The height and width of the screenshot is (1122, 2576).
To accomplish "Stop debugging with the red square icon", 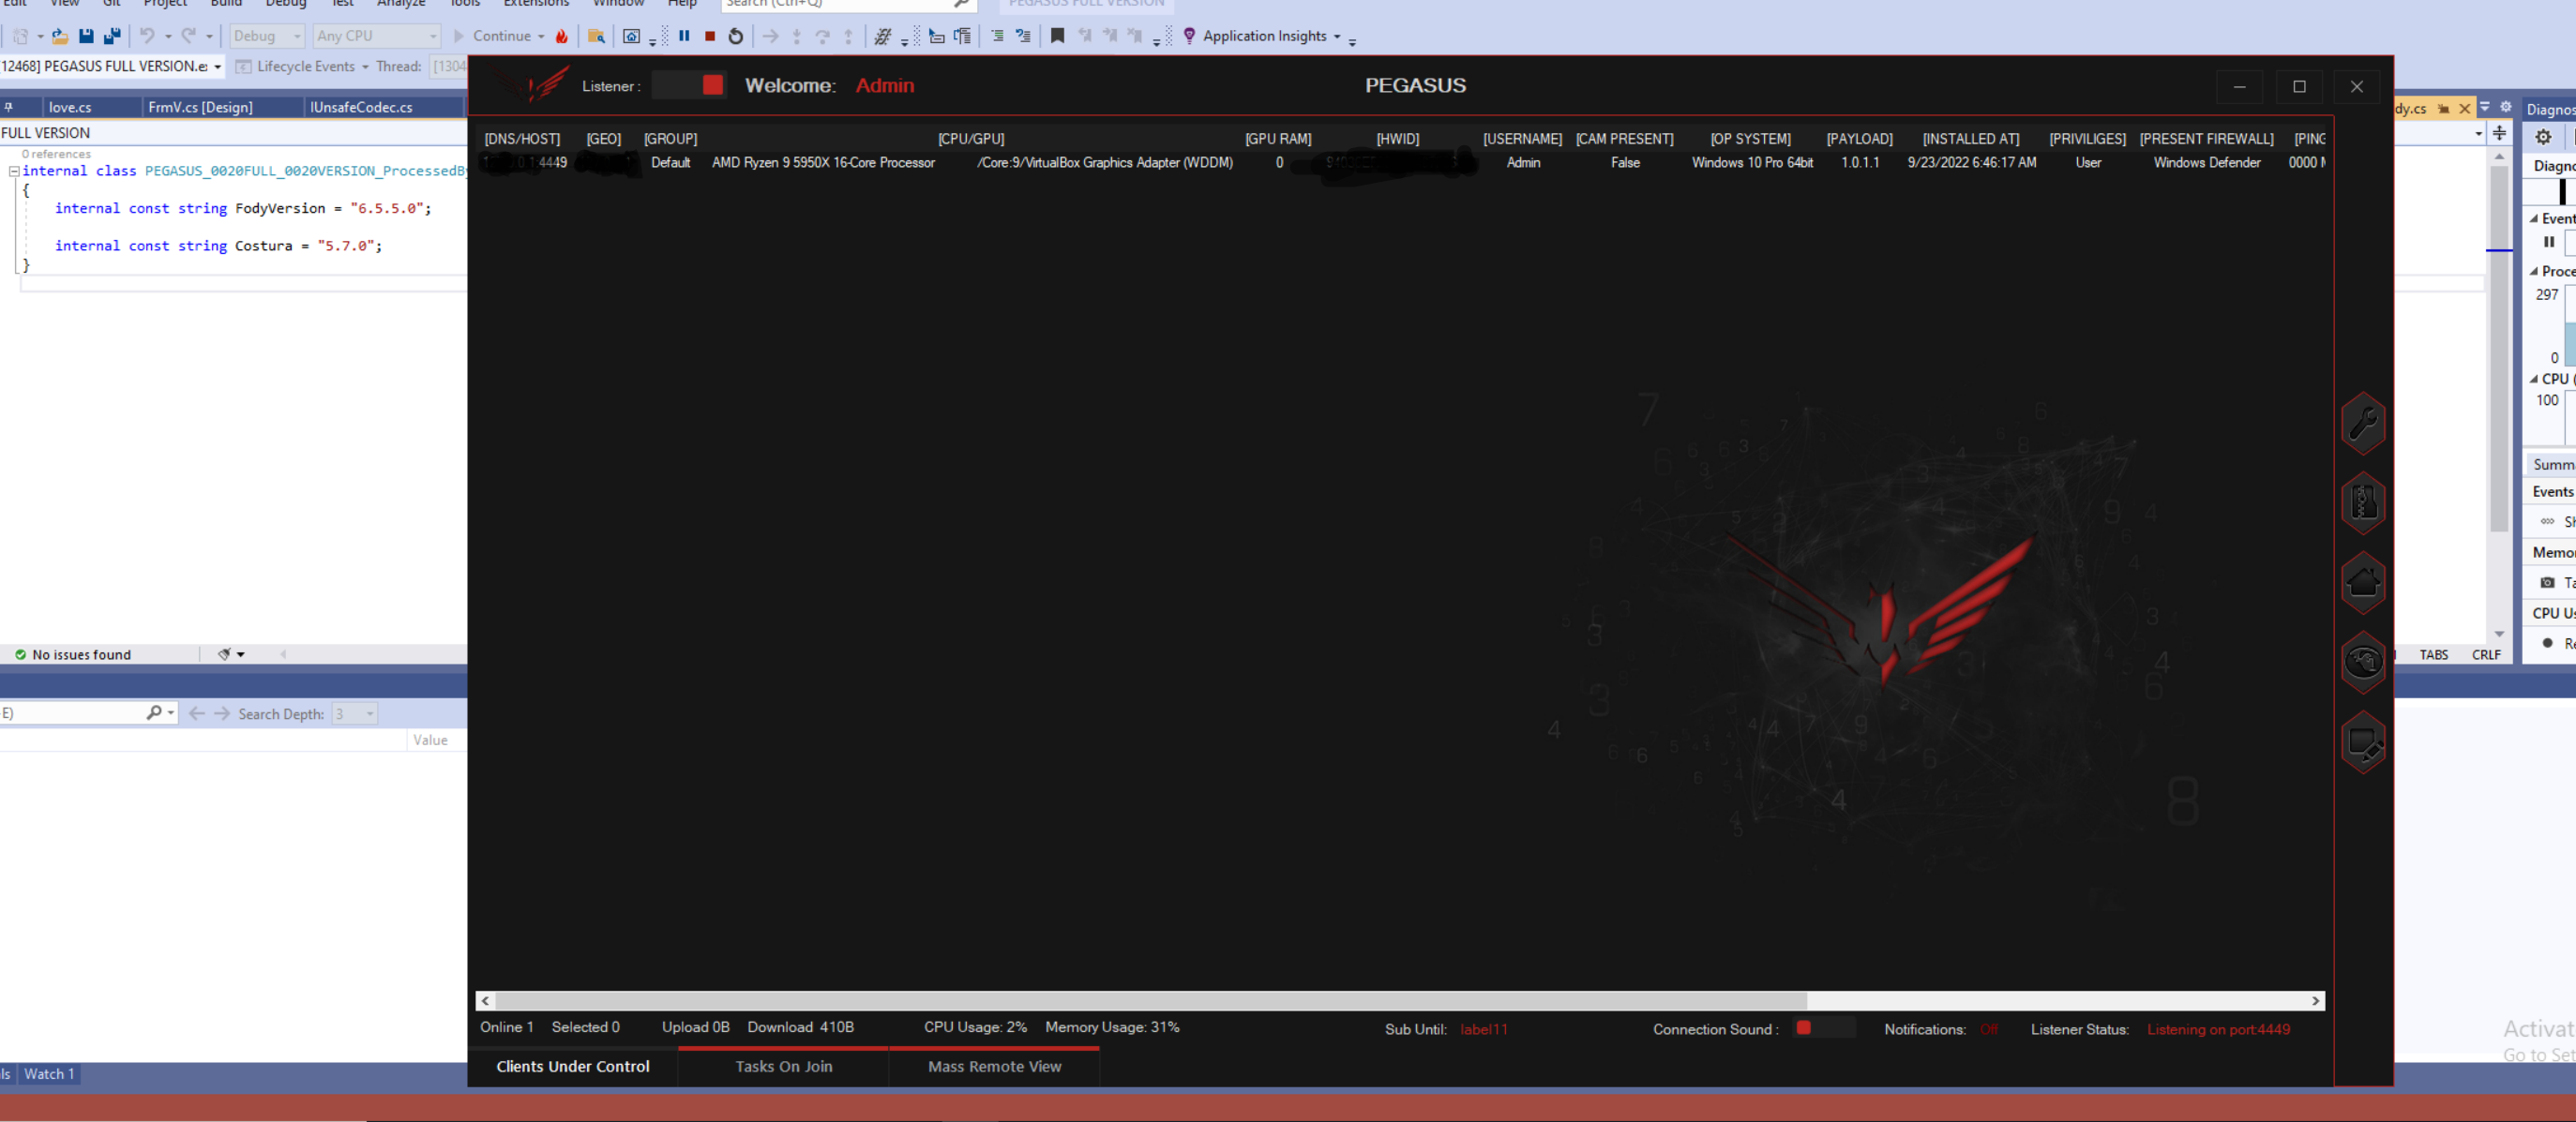I will click(710, 36).
